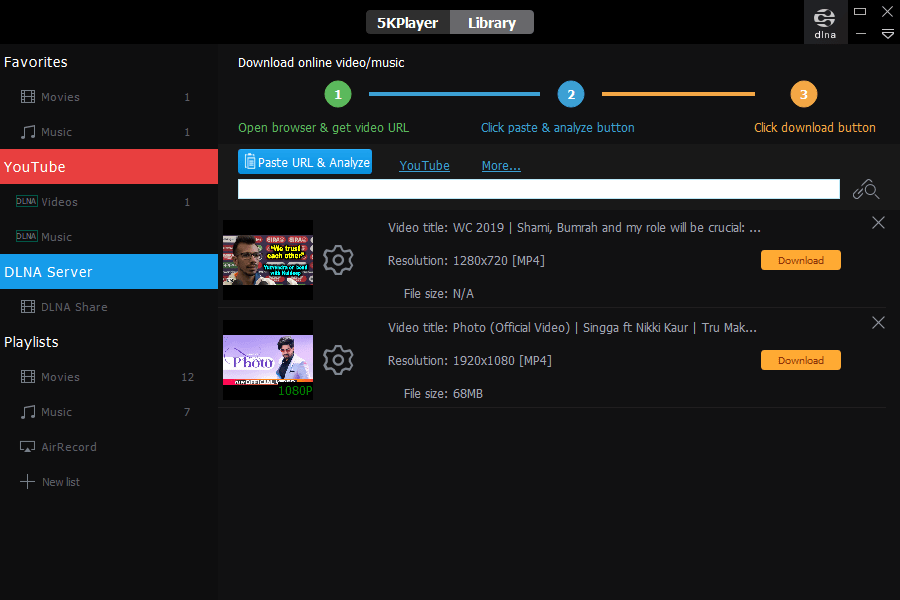Click Paste URL & Analyze button
The height and width of the screenshot is (600, 900).
(305, 162)
